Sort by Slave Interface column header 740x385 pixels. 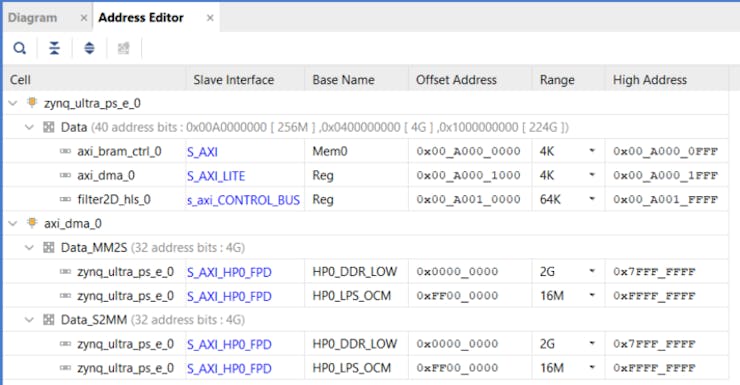pyautogui.click(x=245, y=80)
